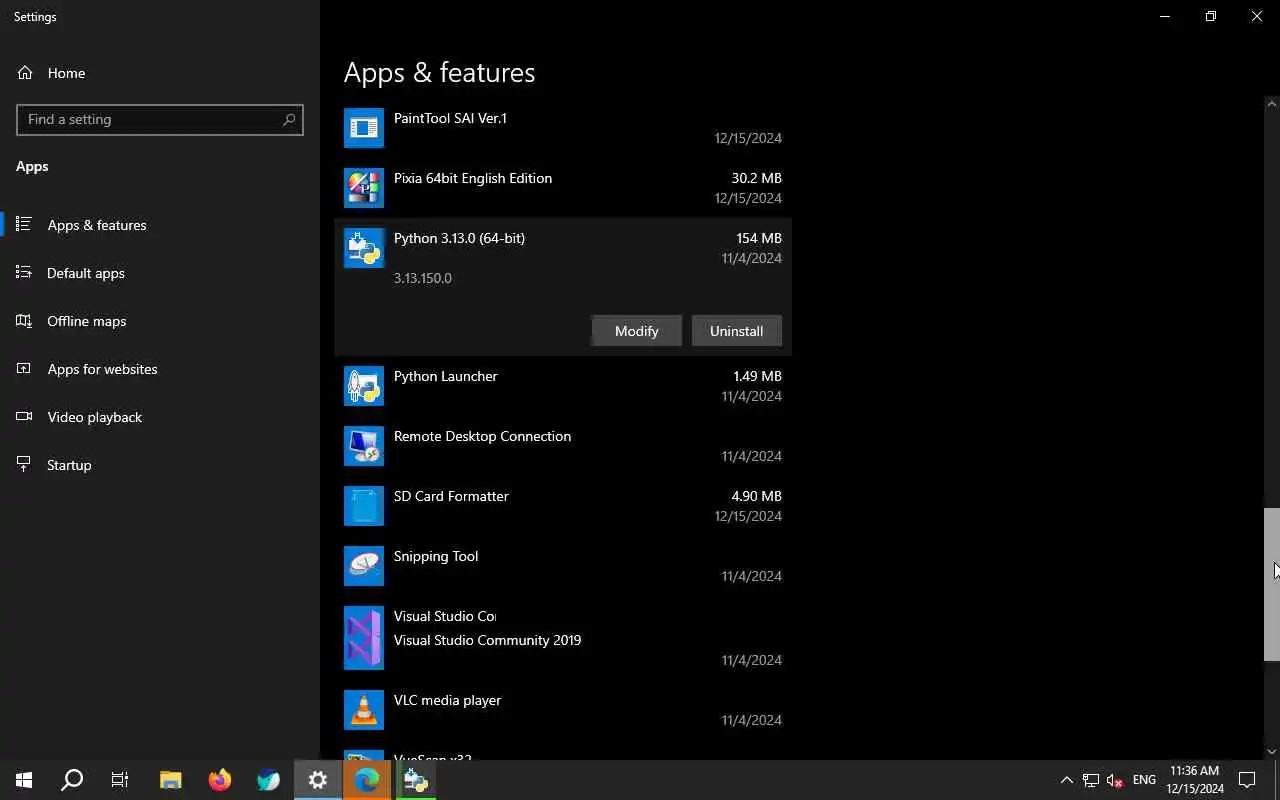
Task: Select Visual Studio Community 2019 text
Action: pyautogui.click(x=487, y=640)
